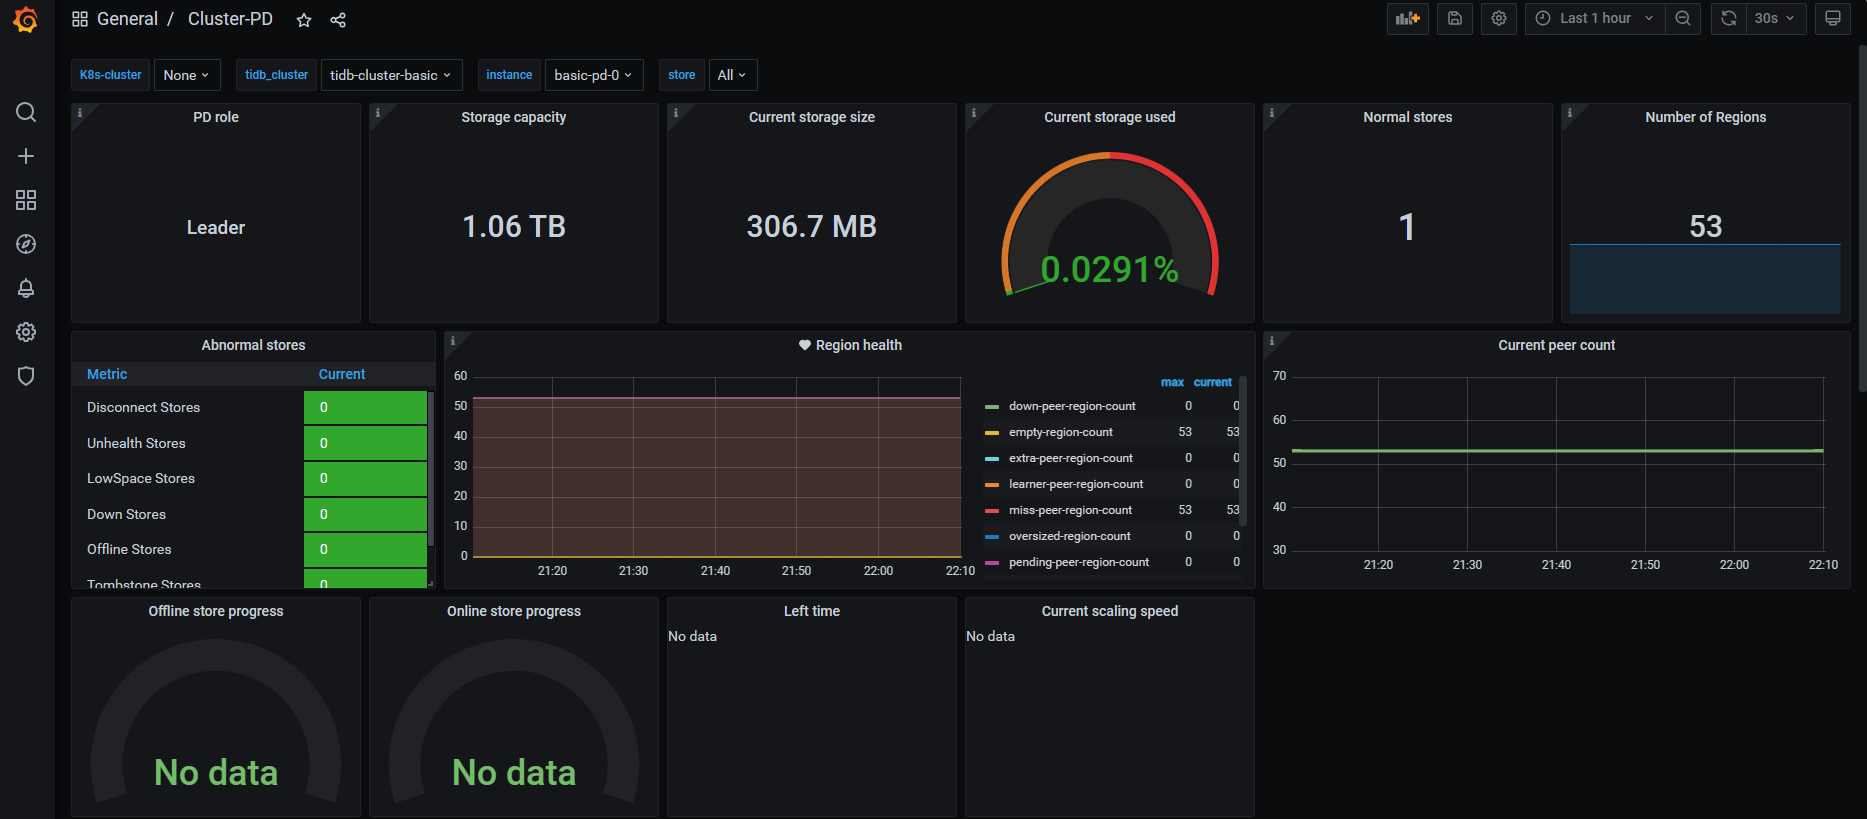Open the Storage capacity panel title menu
Viewport: 1867px width, 819px height.
tap(514, 117)
